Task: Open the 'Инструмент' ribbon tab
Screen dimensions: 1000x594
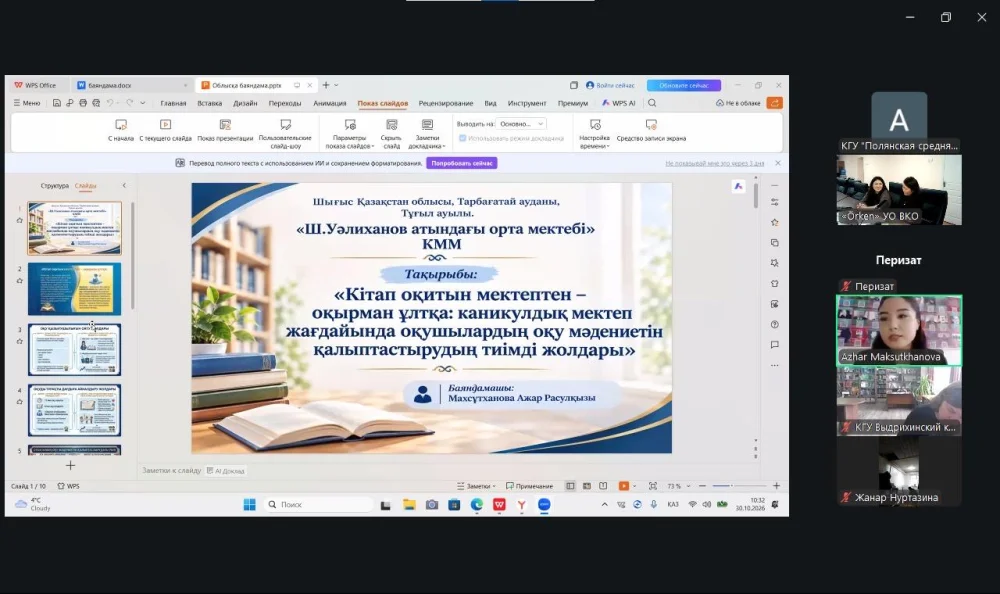Action: pos(527,103)
